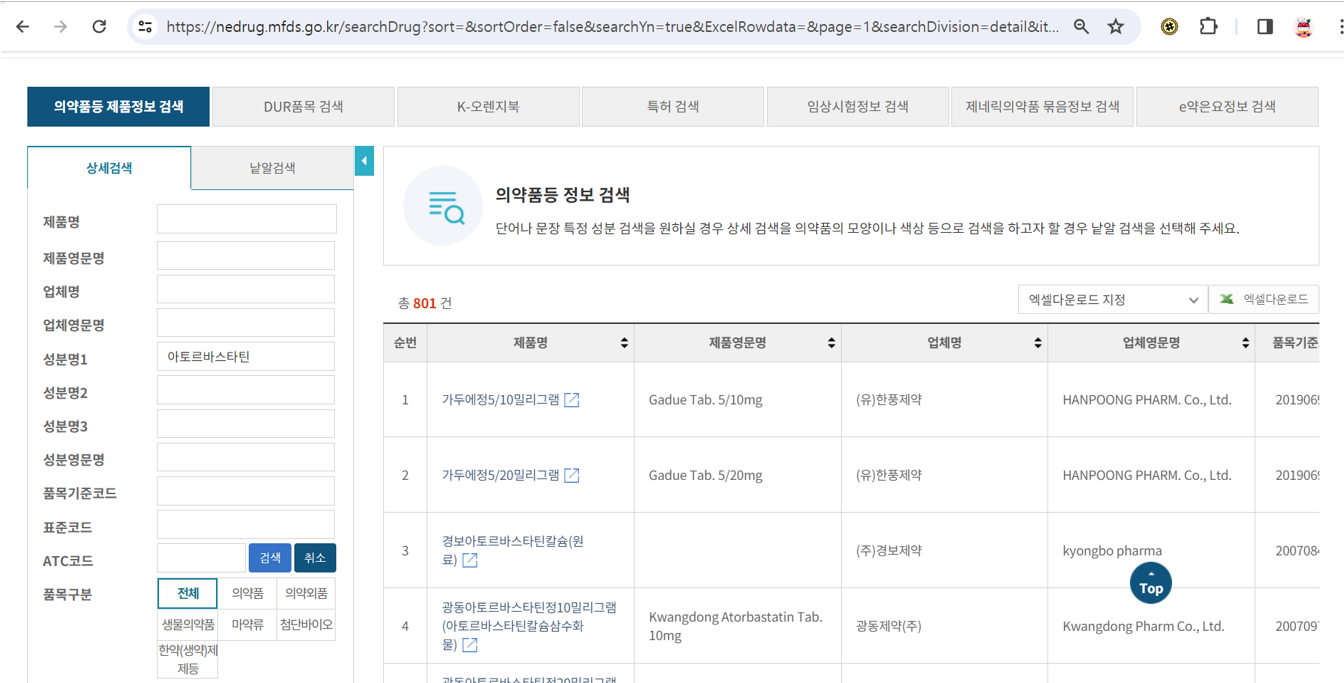The height and width of the screenshot is (683, 1344).
Task: Click the 성분영문명 input field
Action: 246,458
